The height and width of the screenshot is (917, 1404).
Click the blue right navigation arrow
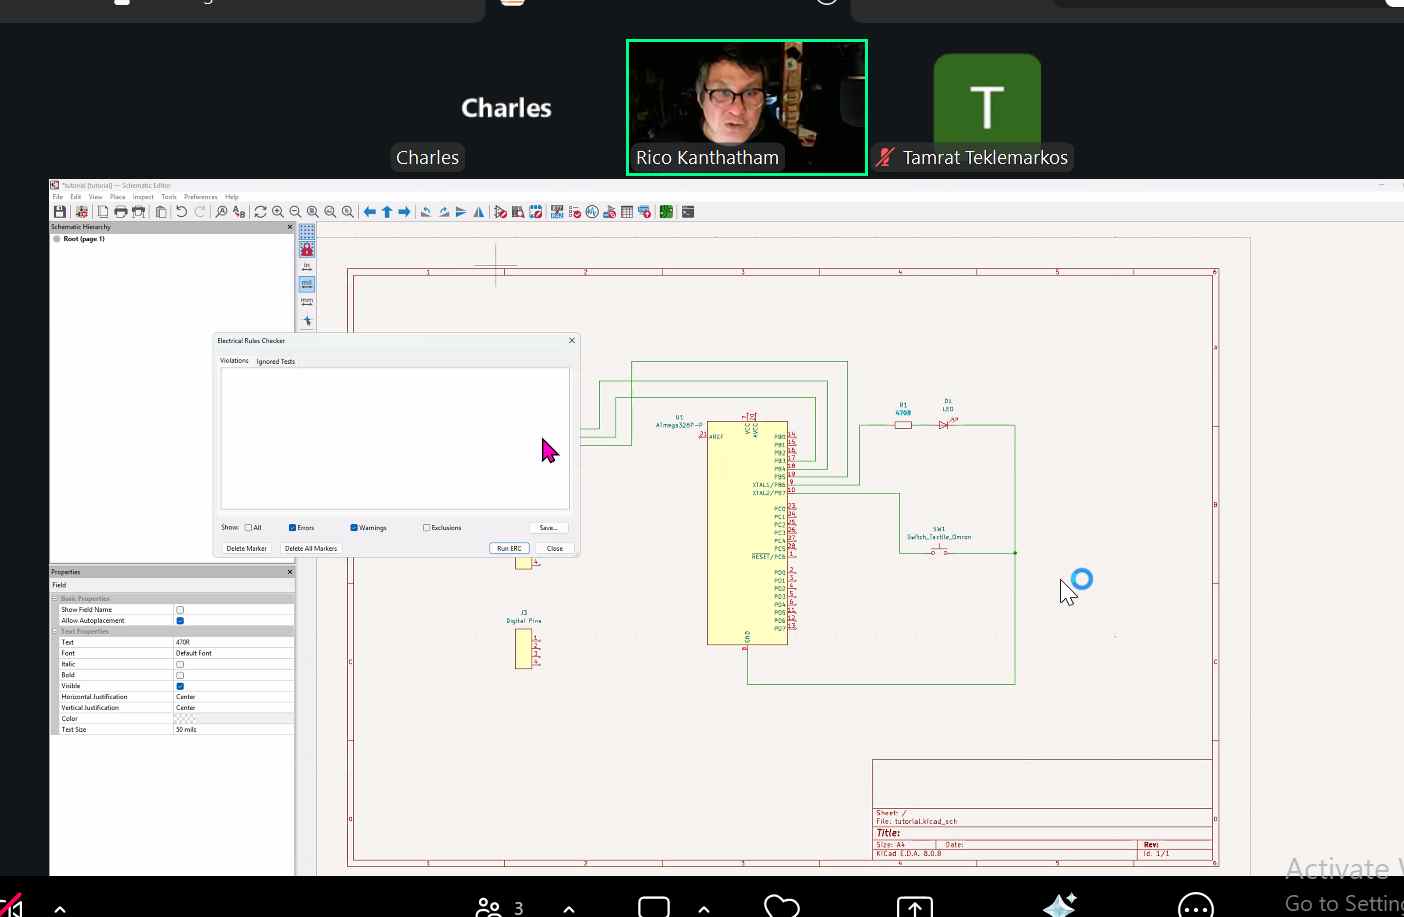[x=404, y=212]
